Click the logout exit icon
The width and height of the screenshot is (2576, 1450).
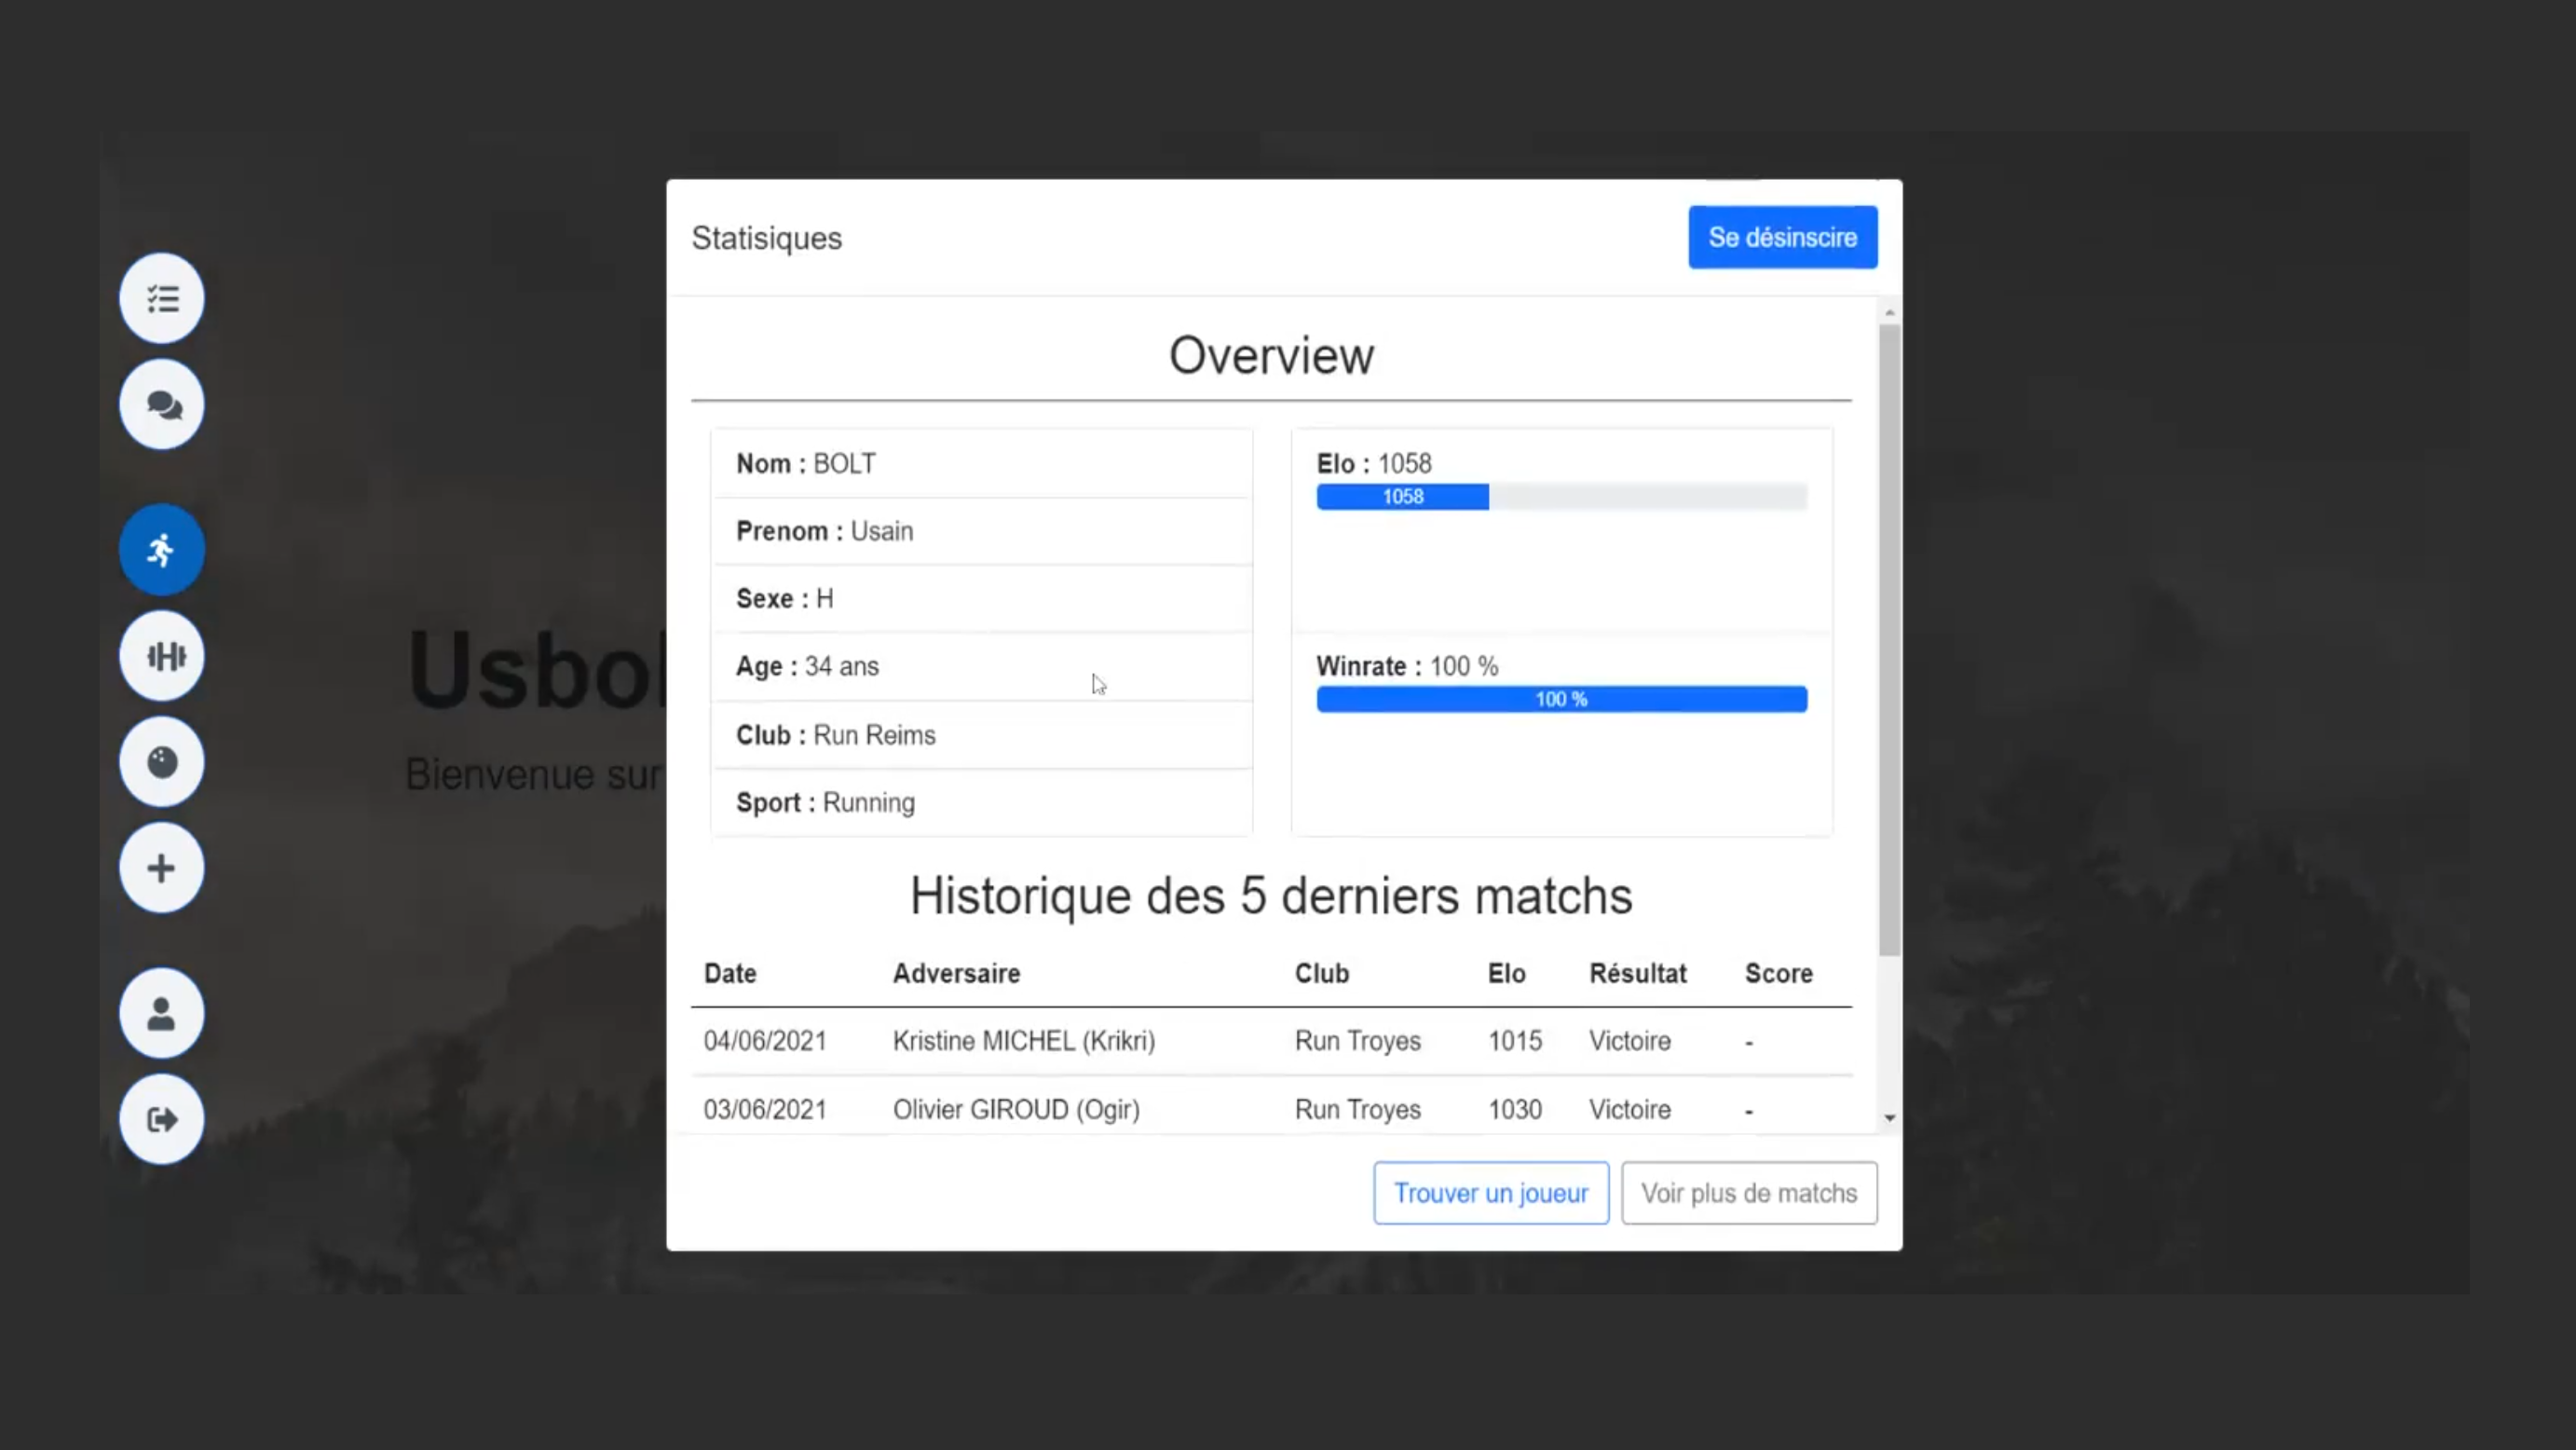click(x=161, y=1119)
